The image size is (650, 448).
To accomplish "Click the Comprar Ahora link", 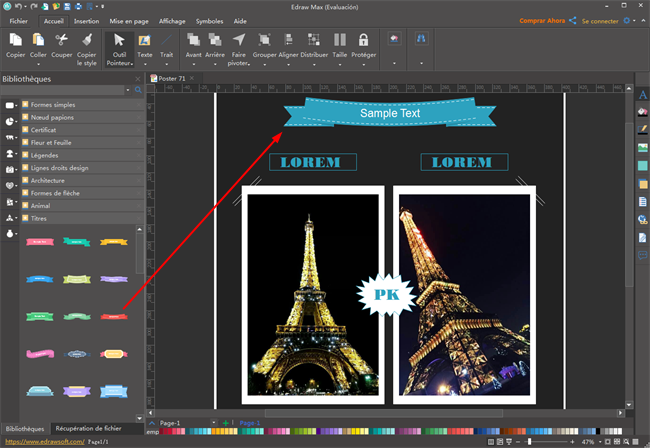I will (547, 20).
